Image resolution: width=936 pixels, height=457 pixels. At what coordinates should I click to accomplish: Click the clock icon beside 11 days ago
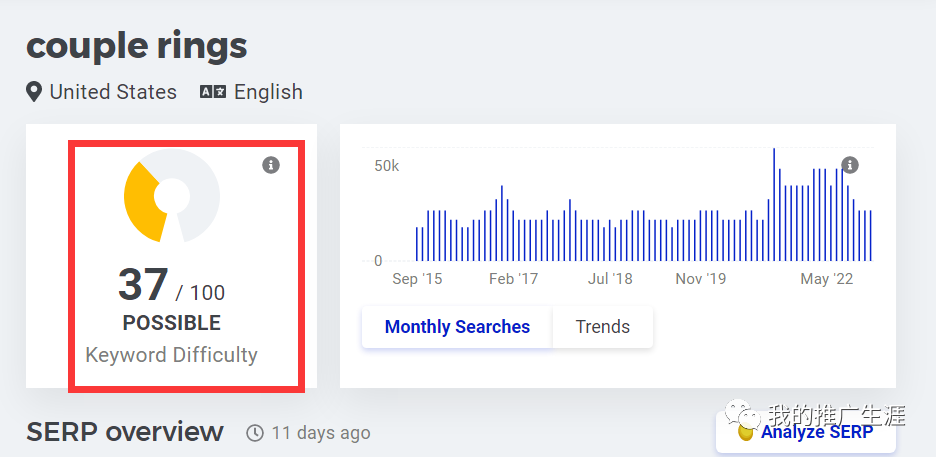pyautogui.click(x=256, y=433)
